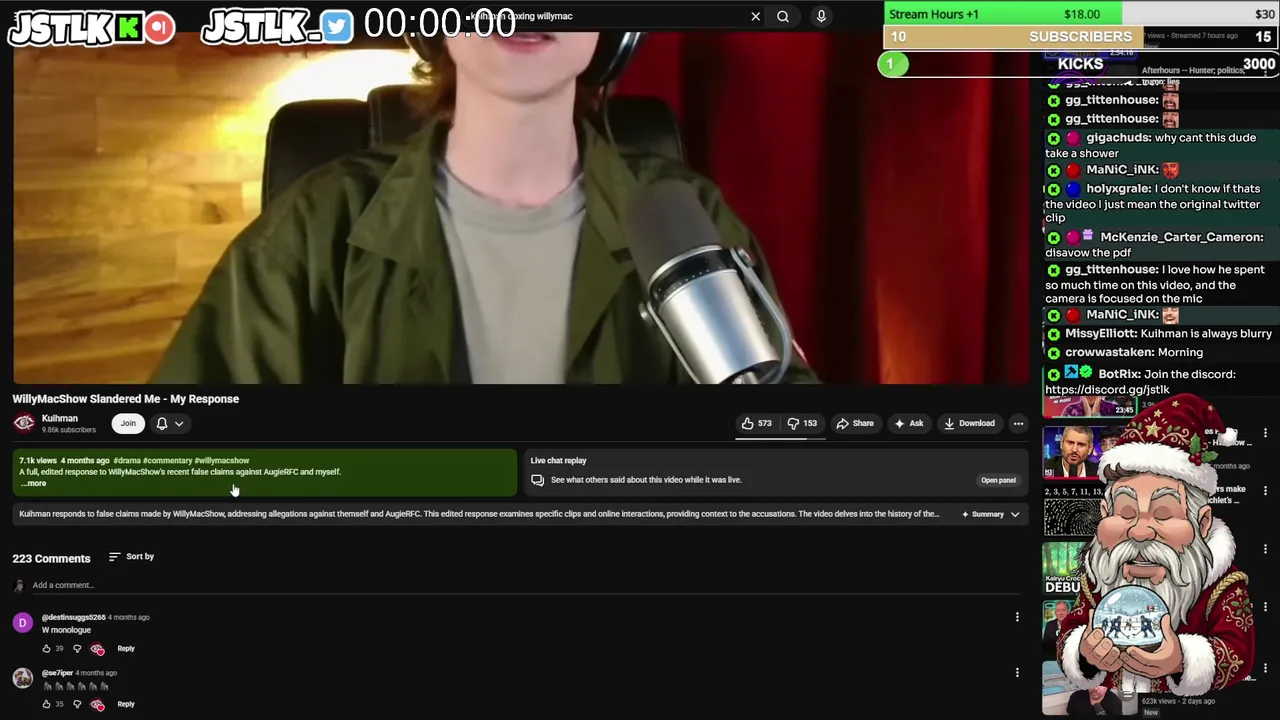This screenshot has height=720, width=1280.
Task: Download the video
Action: pyautogui.click(x=969, y=423)
